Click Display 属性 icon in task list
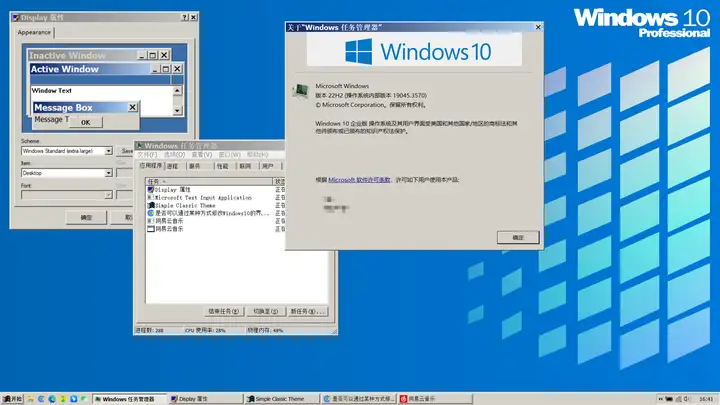The width and height of the screenshot is (720, 405). click(151, 189)
